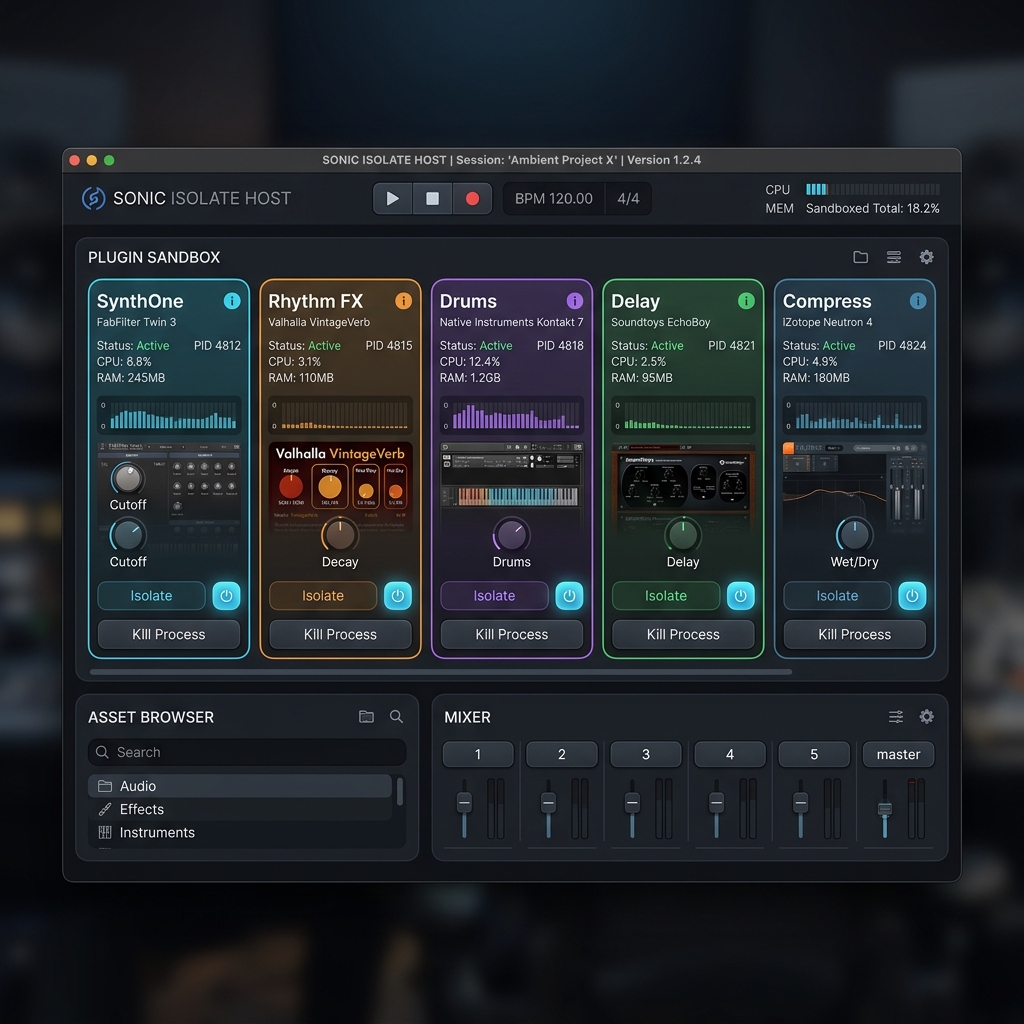Open the list view icon in Plugin Sandbox header

click(x=894, y=257)
